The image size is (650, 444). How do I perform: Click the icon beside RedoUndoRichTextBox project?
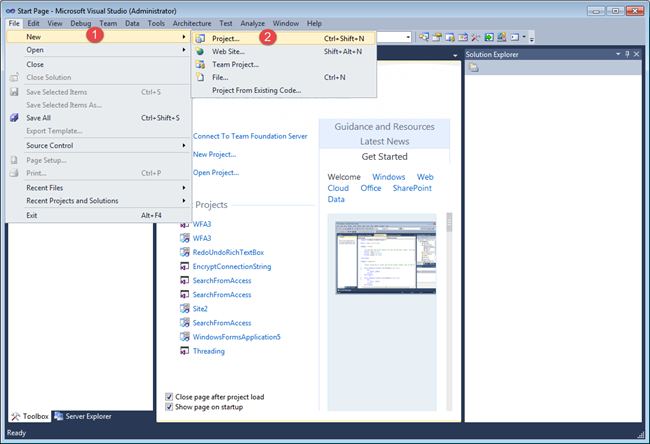coord(184,252)
